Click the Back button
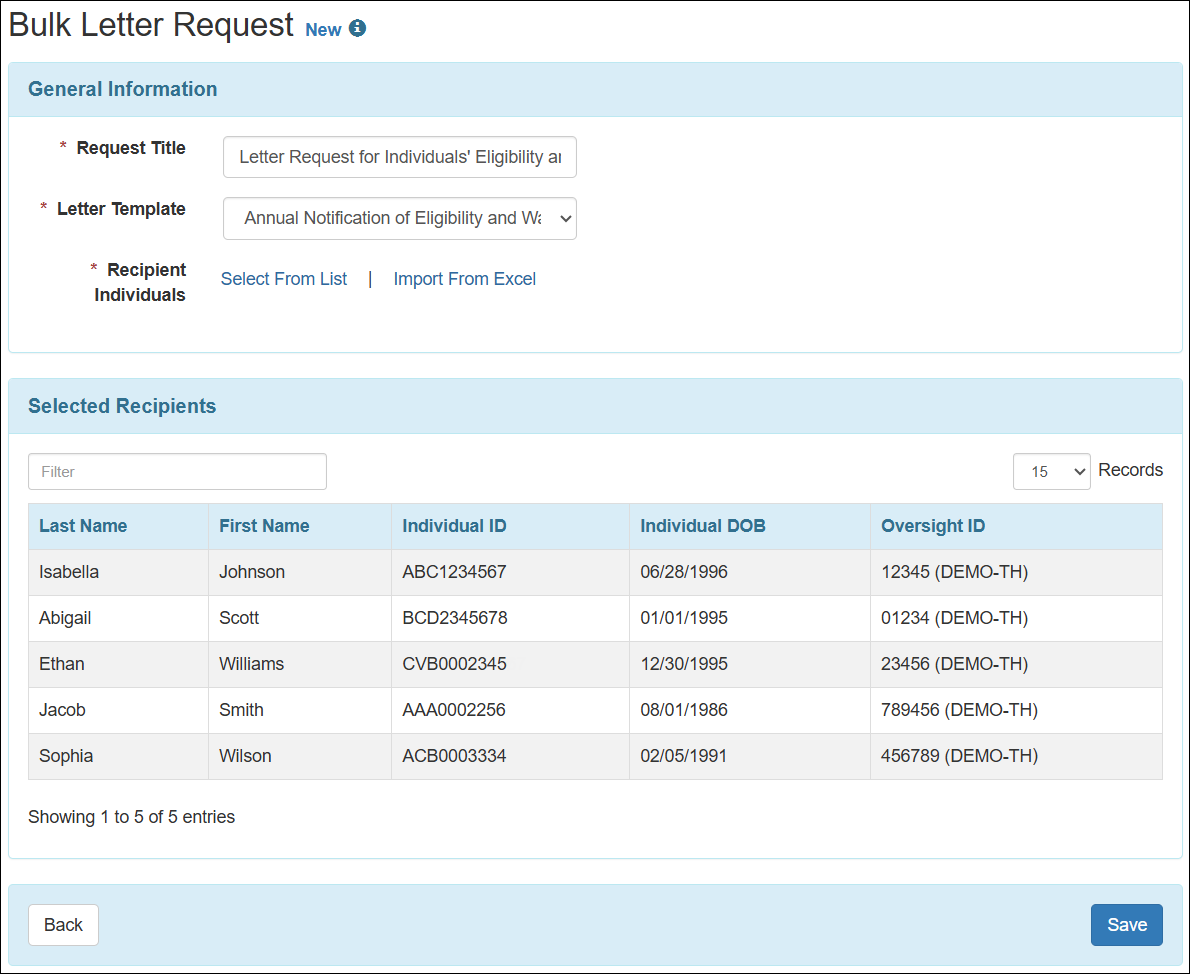 tap(64, 925)
